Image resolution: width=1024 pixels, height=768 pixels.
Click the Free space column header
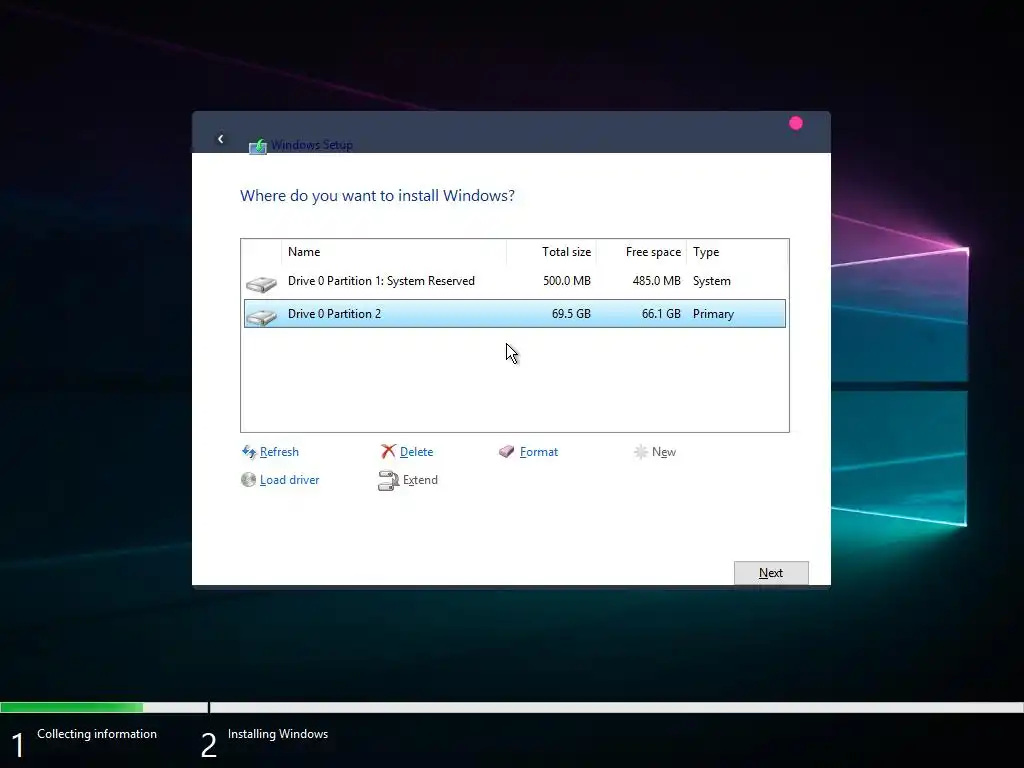641,252
